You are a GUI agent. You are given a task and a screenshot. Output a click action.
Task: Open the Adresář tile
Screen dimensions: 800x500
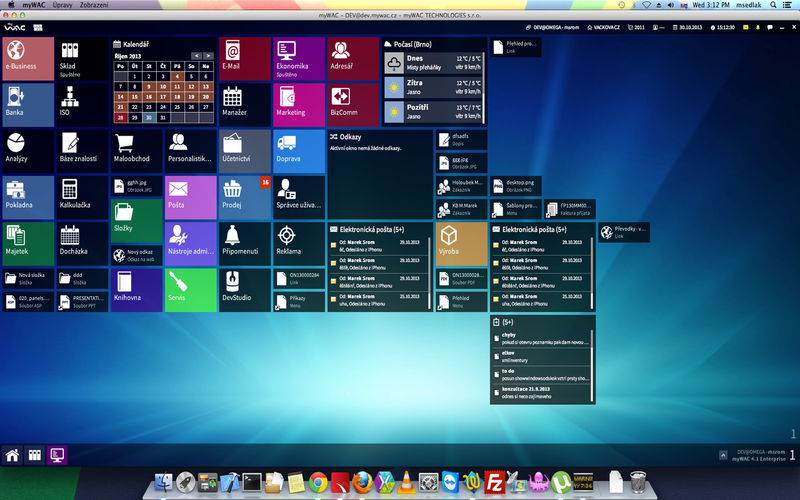pos(353,59)
